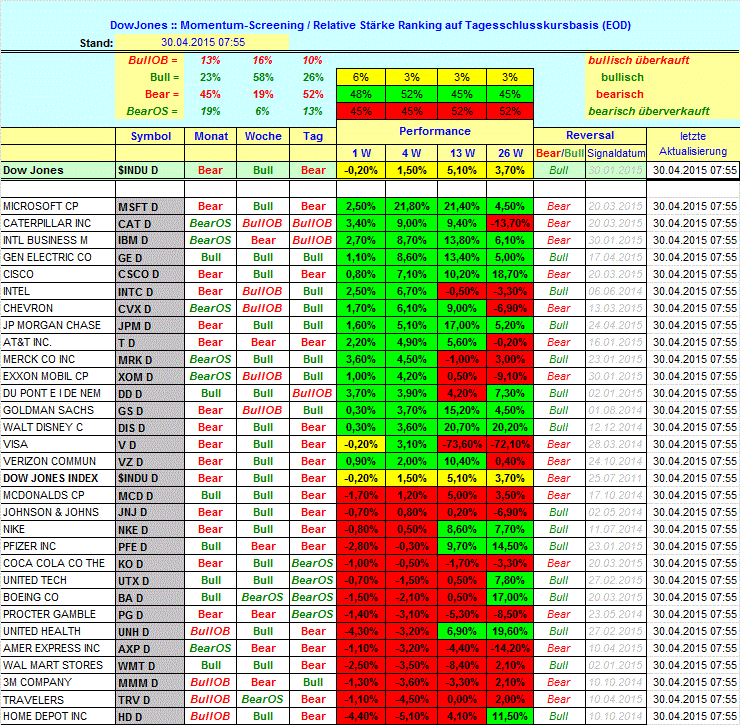Image resolution: width=740 pixels, height=725 pixels.
Task: Select the Symbol column header
Action: (151, 136)
